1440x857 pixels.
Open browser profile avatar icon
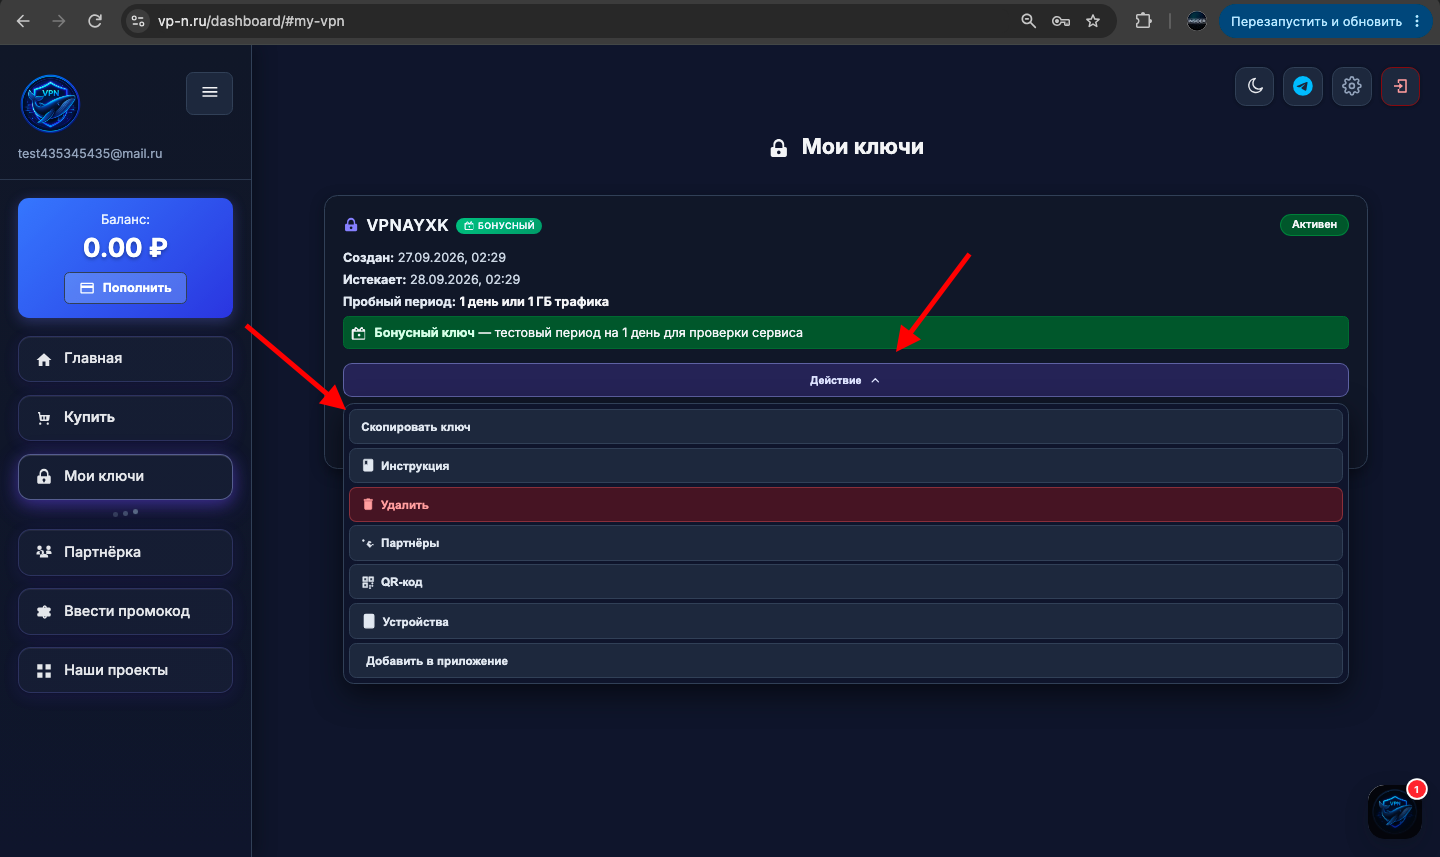pyautogui.click(x=1197, y=21)
